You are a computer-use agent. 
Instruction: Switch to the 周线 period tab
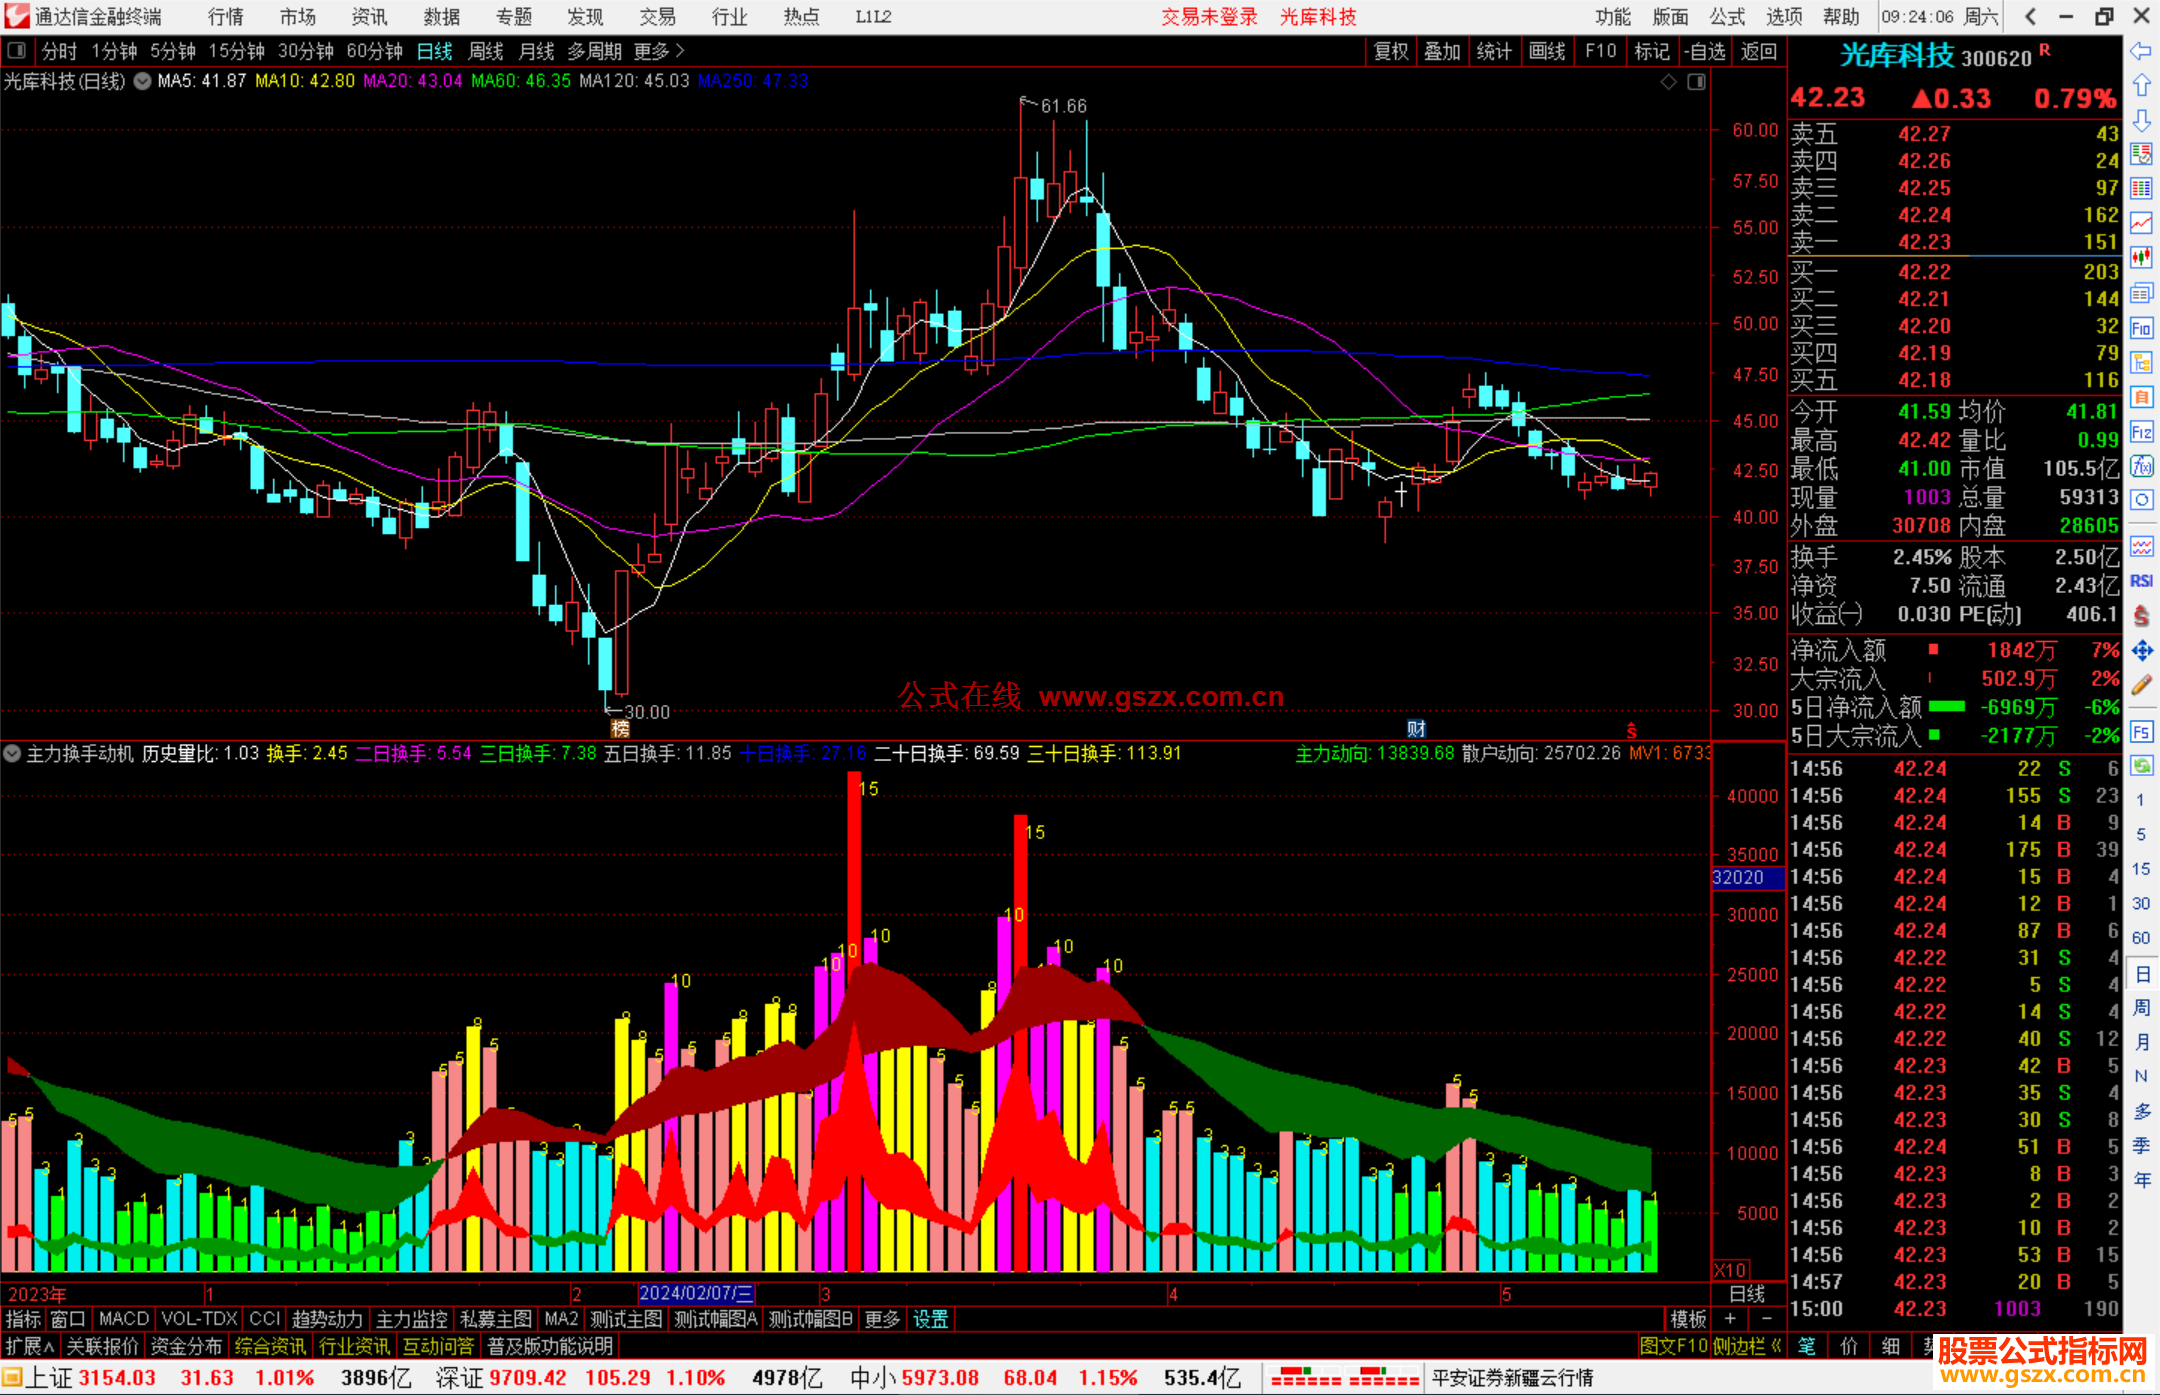tap(486, 51)
